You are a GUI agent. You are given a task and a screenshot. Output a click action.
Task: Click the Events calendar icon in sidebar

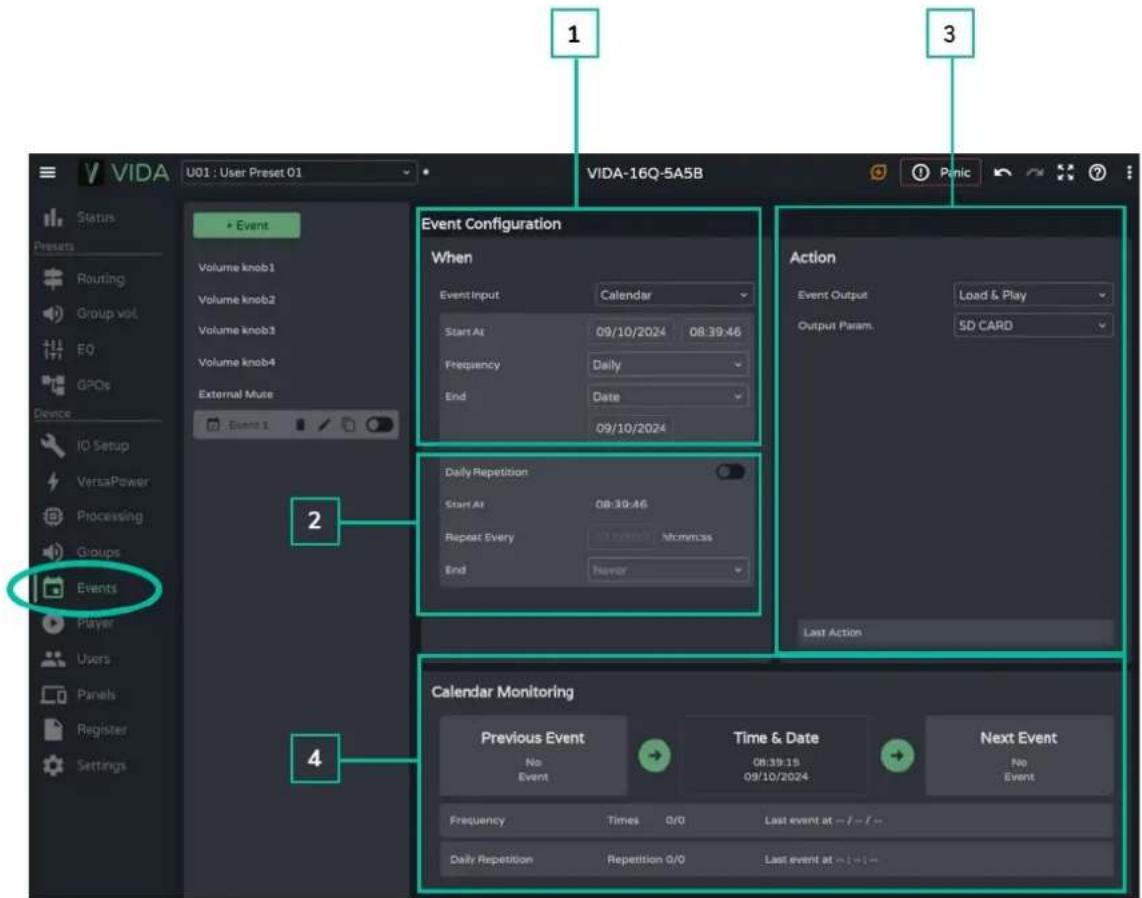click(x=53, y=588)
